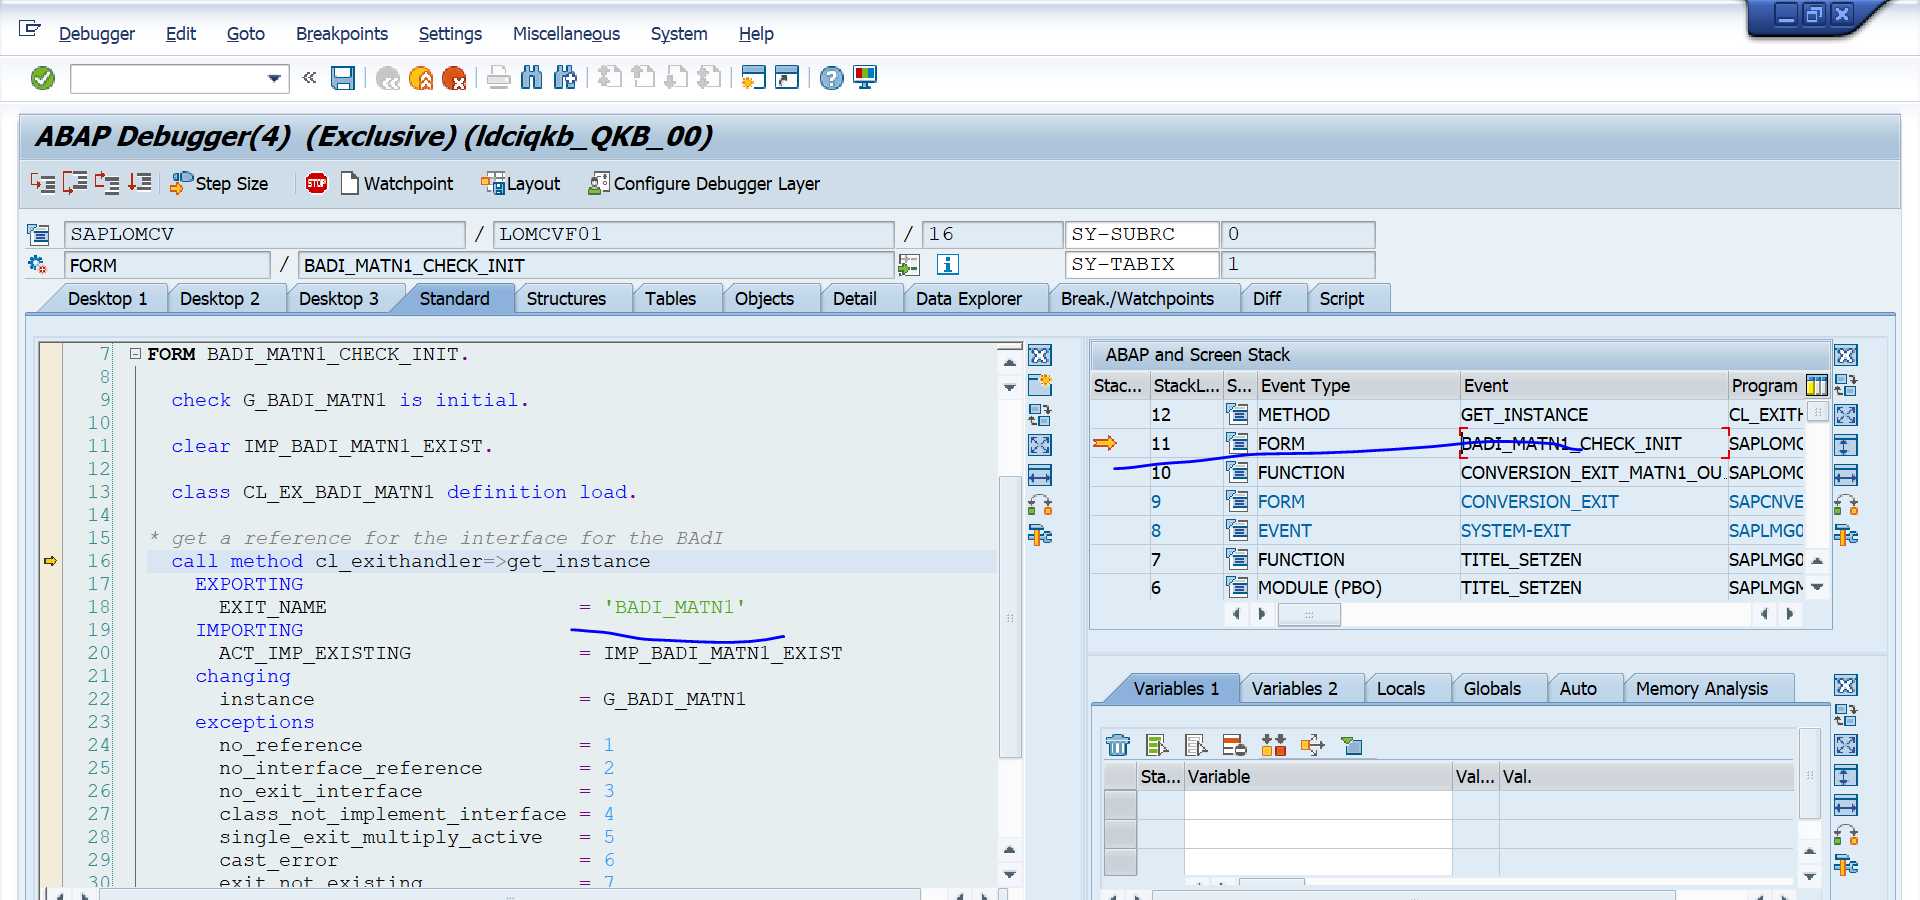This screenshot has width=1920, height=900.
Task: Open the Miscellaneous menu
Action: tap(566, 34)
